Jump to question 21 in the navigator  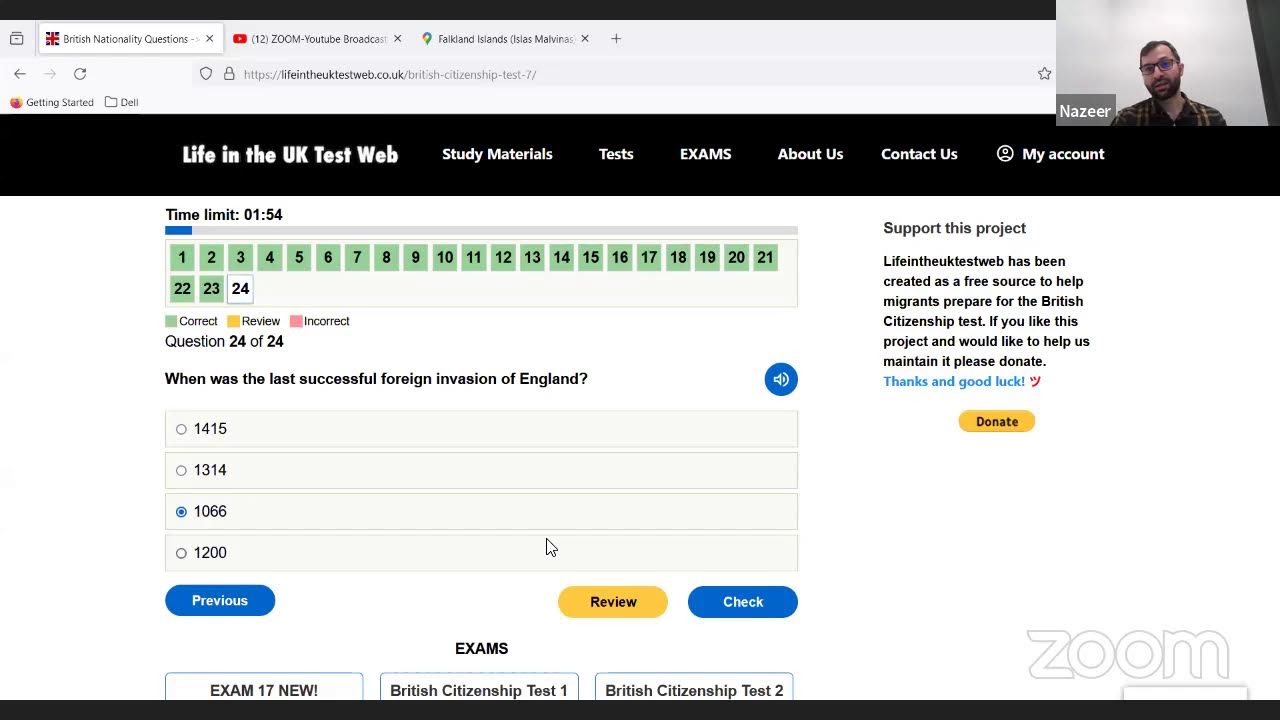click(765, 258)
